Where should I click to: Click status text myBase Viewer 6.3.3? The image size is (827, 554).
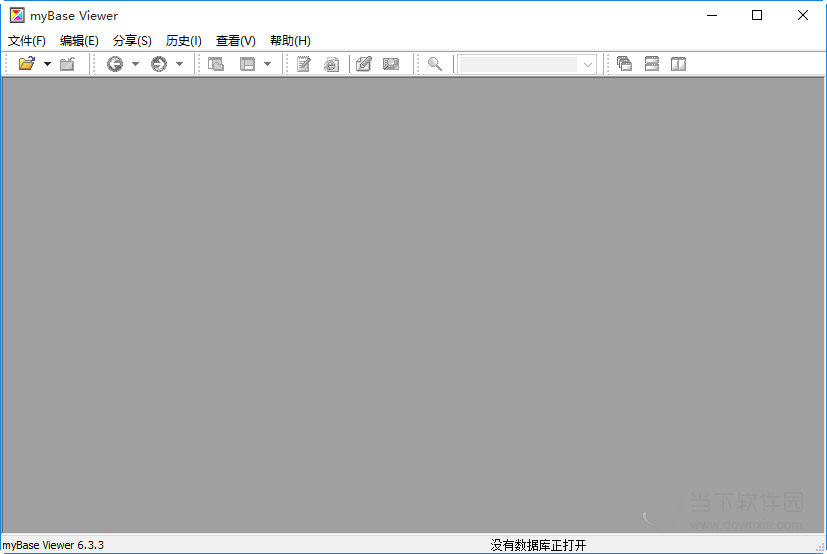pos(53,545)
